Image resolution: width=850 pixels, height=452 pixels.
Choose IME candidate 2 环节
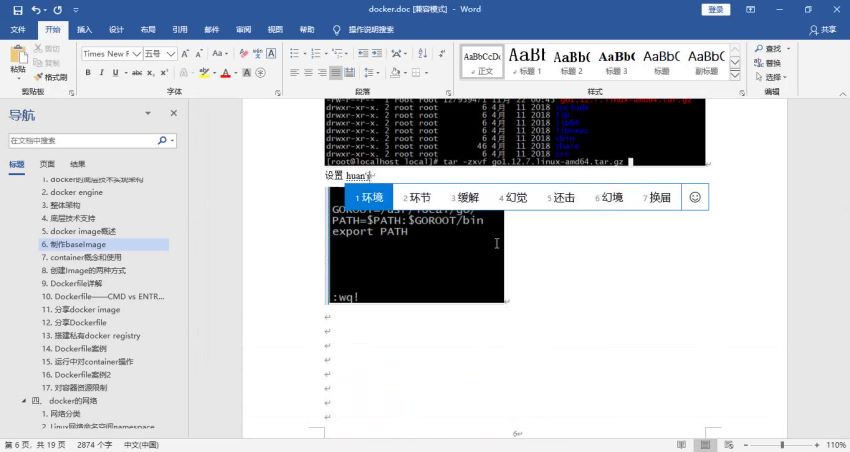417,197
